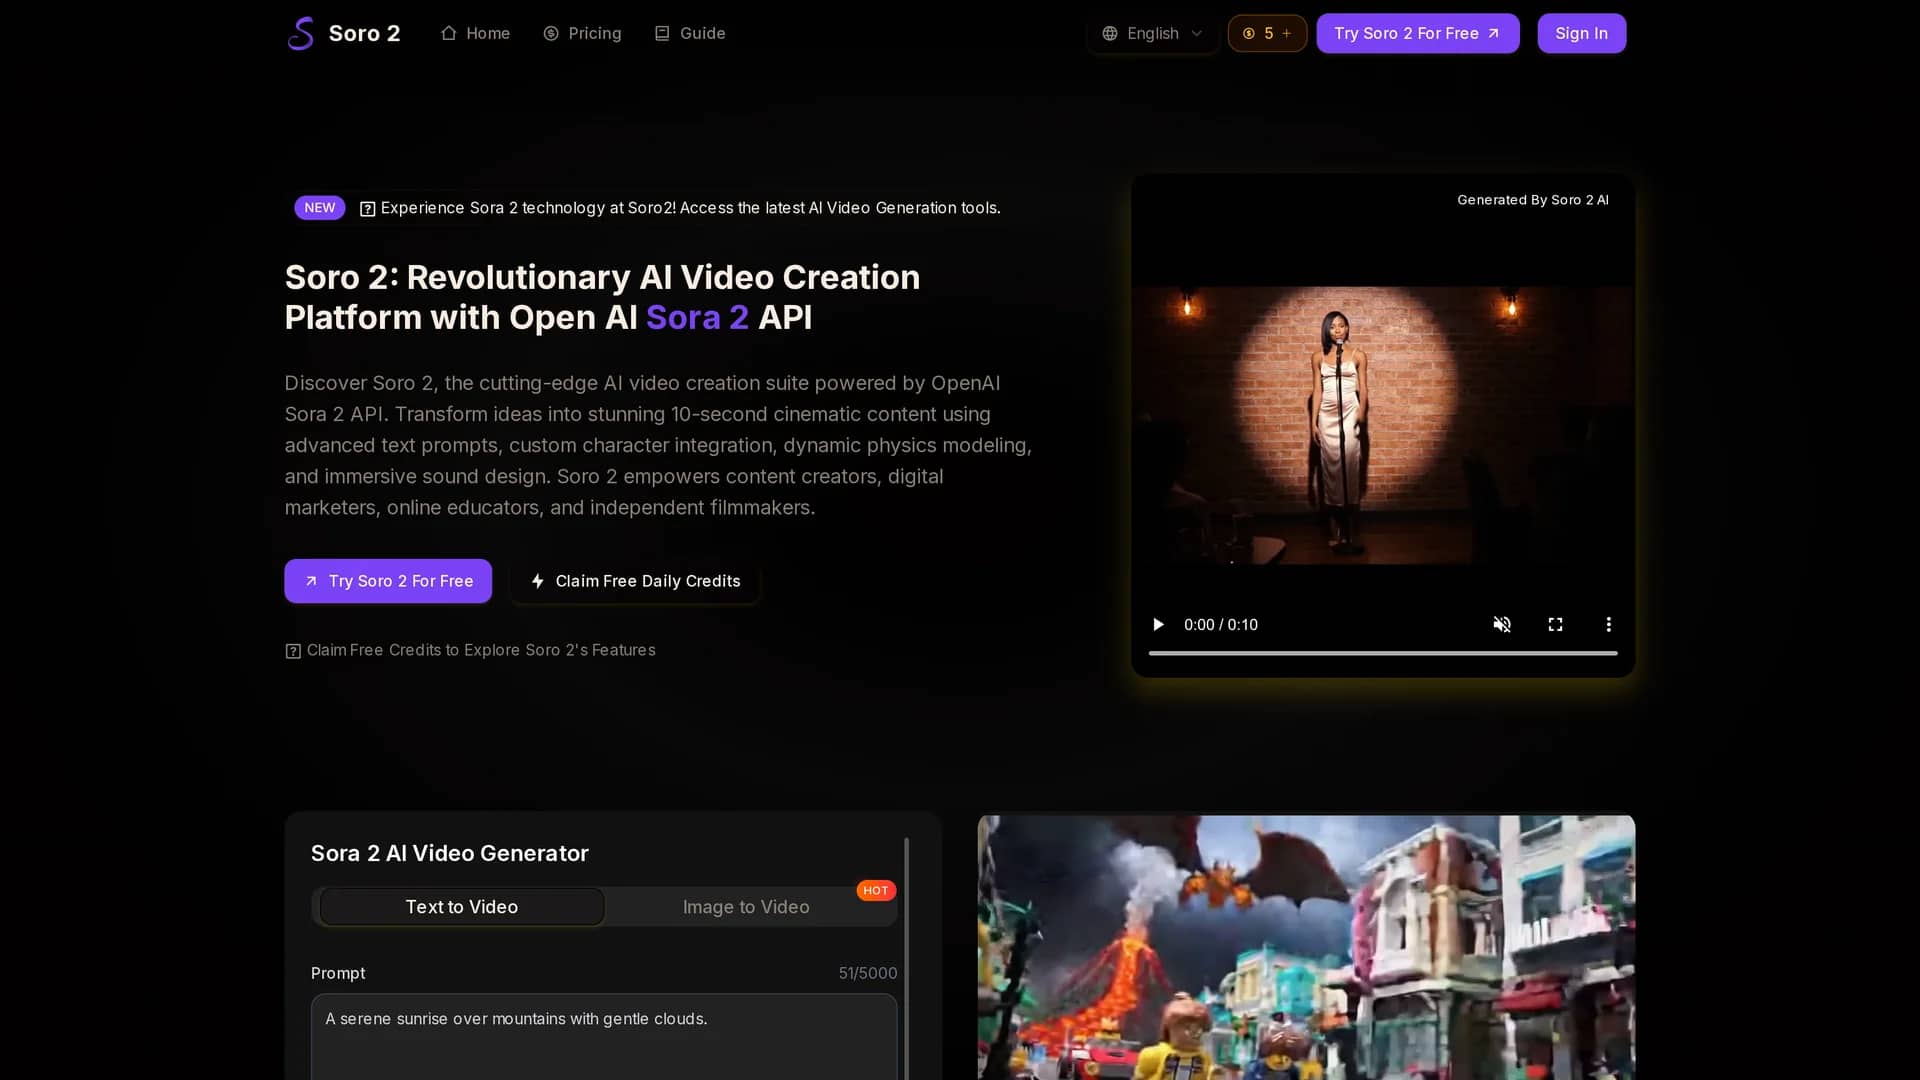Open video more options menu
Screen dimensions: 1920x1080
[x=1608, y=624]
